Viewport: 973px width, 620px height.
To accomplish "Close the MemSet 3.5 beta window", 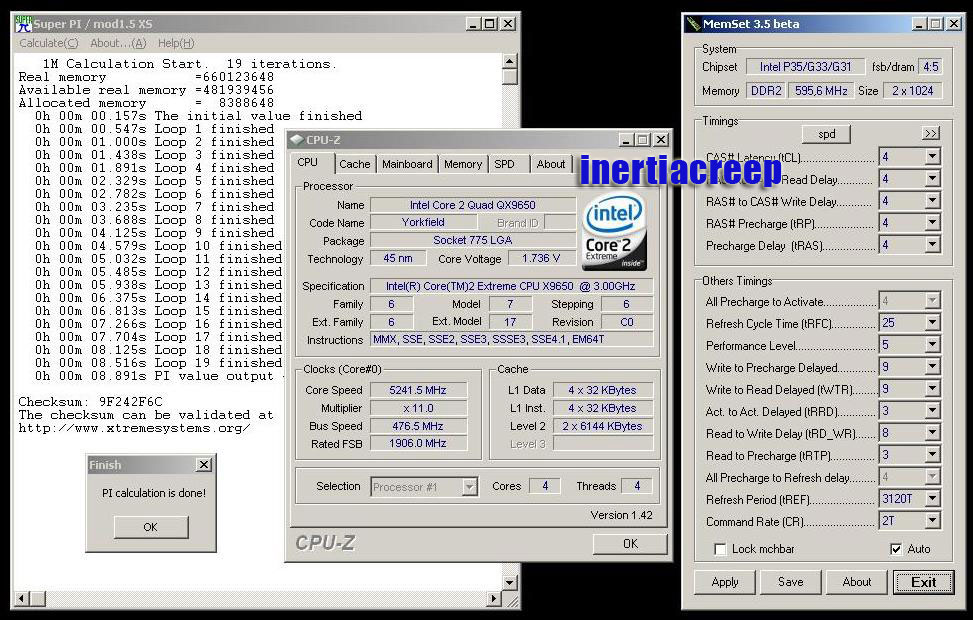I will pyautogui.click(x=954, y=24).
